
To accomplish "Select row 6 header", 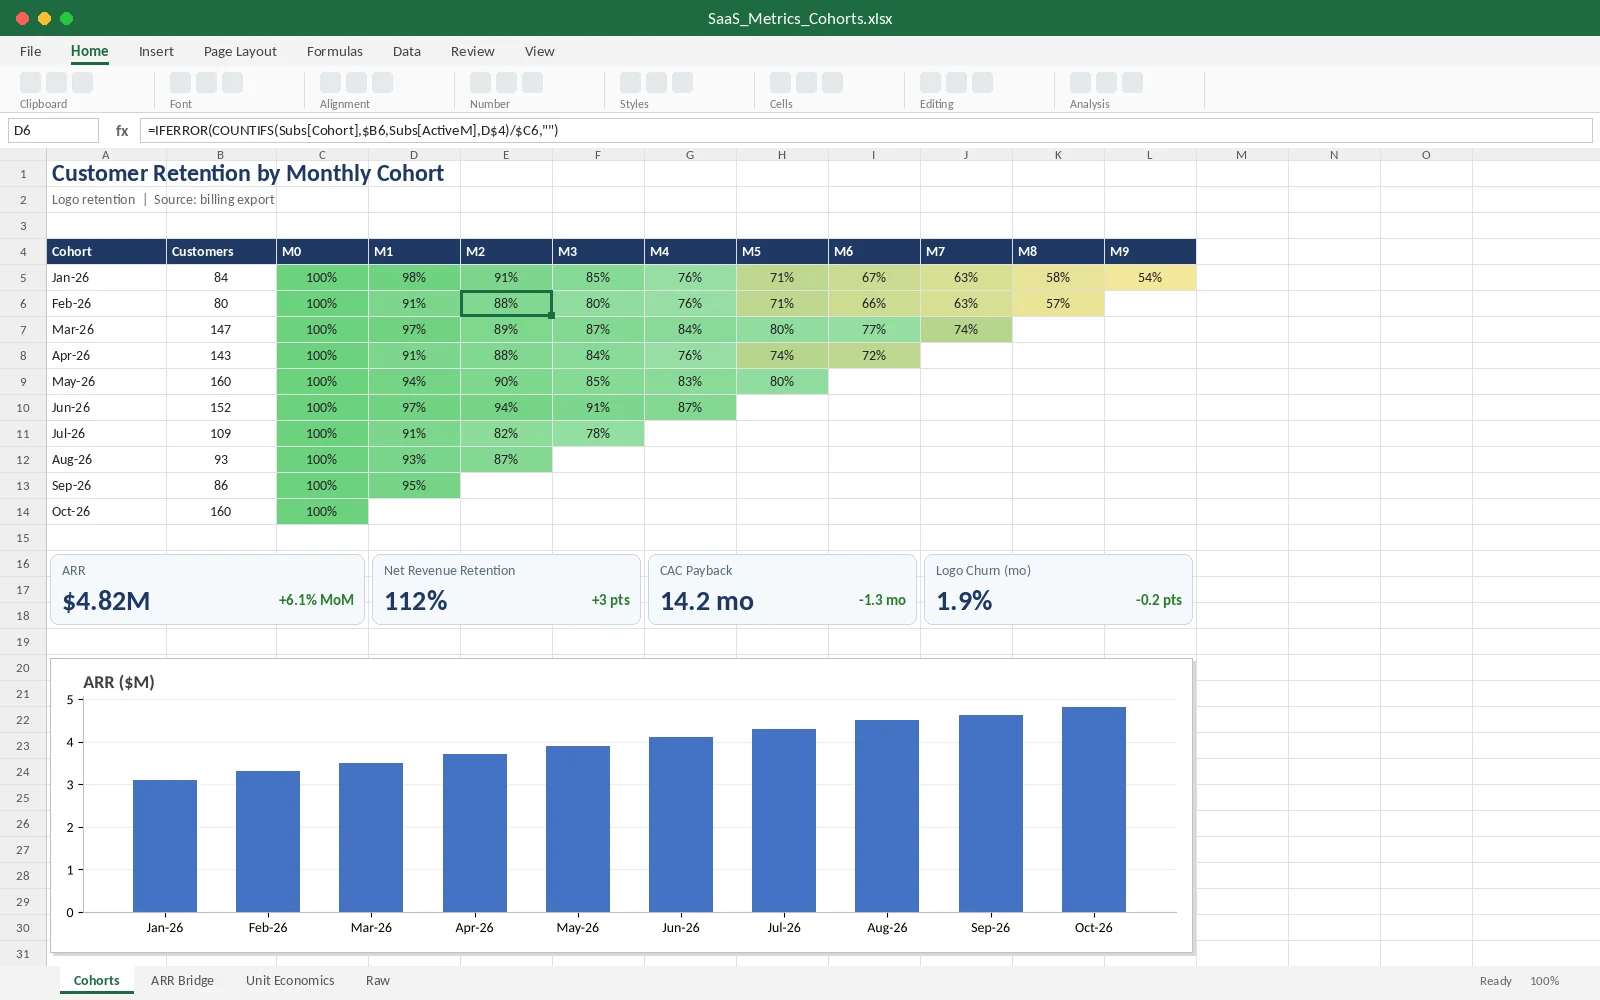I will [x=23, y=303].
